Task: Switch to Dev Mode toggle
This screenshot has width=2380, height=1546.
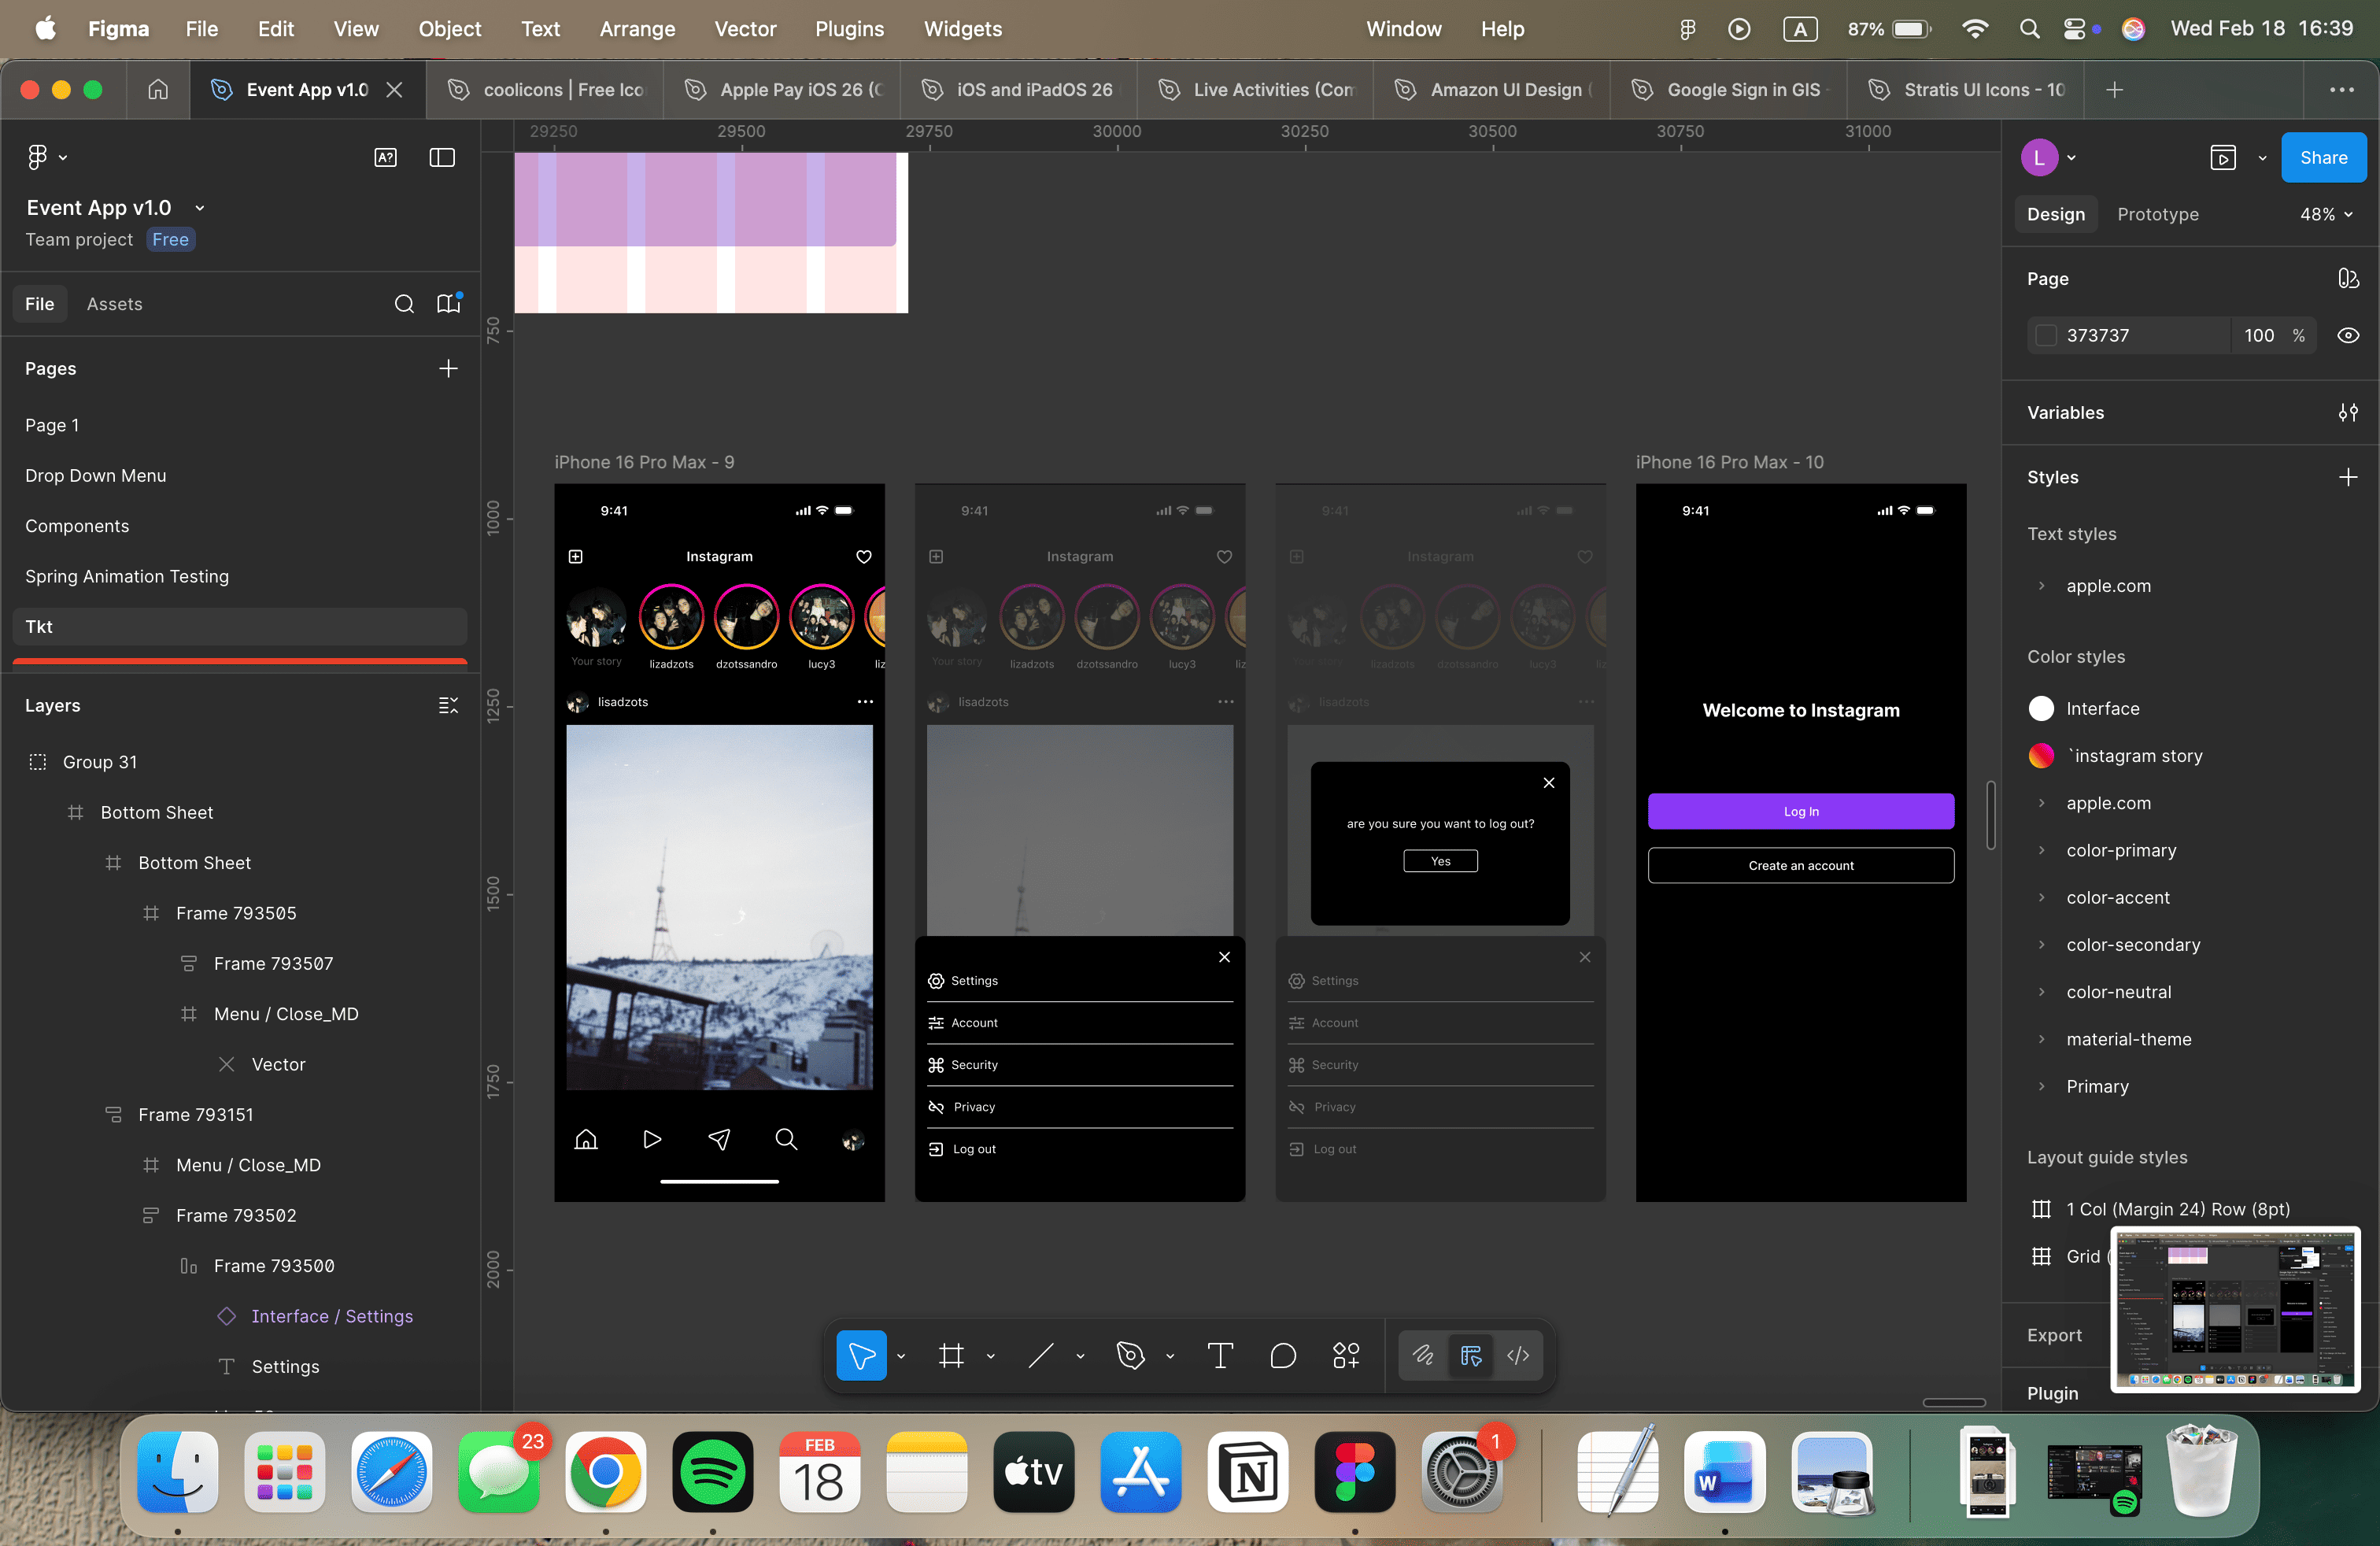Action: pos(1518,1355)
